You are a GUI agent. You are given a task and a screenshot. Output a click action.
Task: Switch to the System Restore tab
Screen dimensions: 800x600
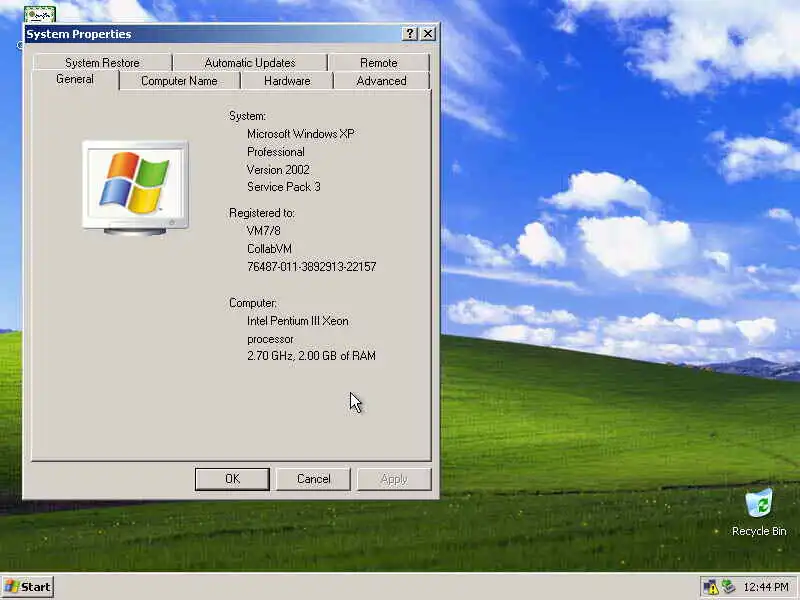pos(102,63)
